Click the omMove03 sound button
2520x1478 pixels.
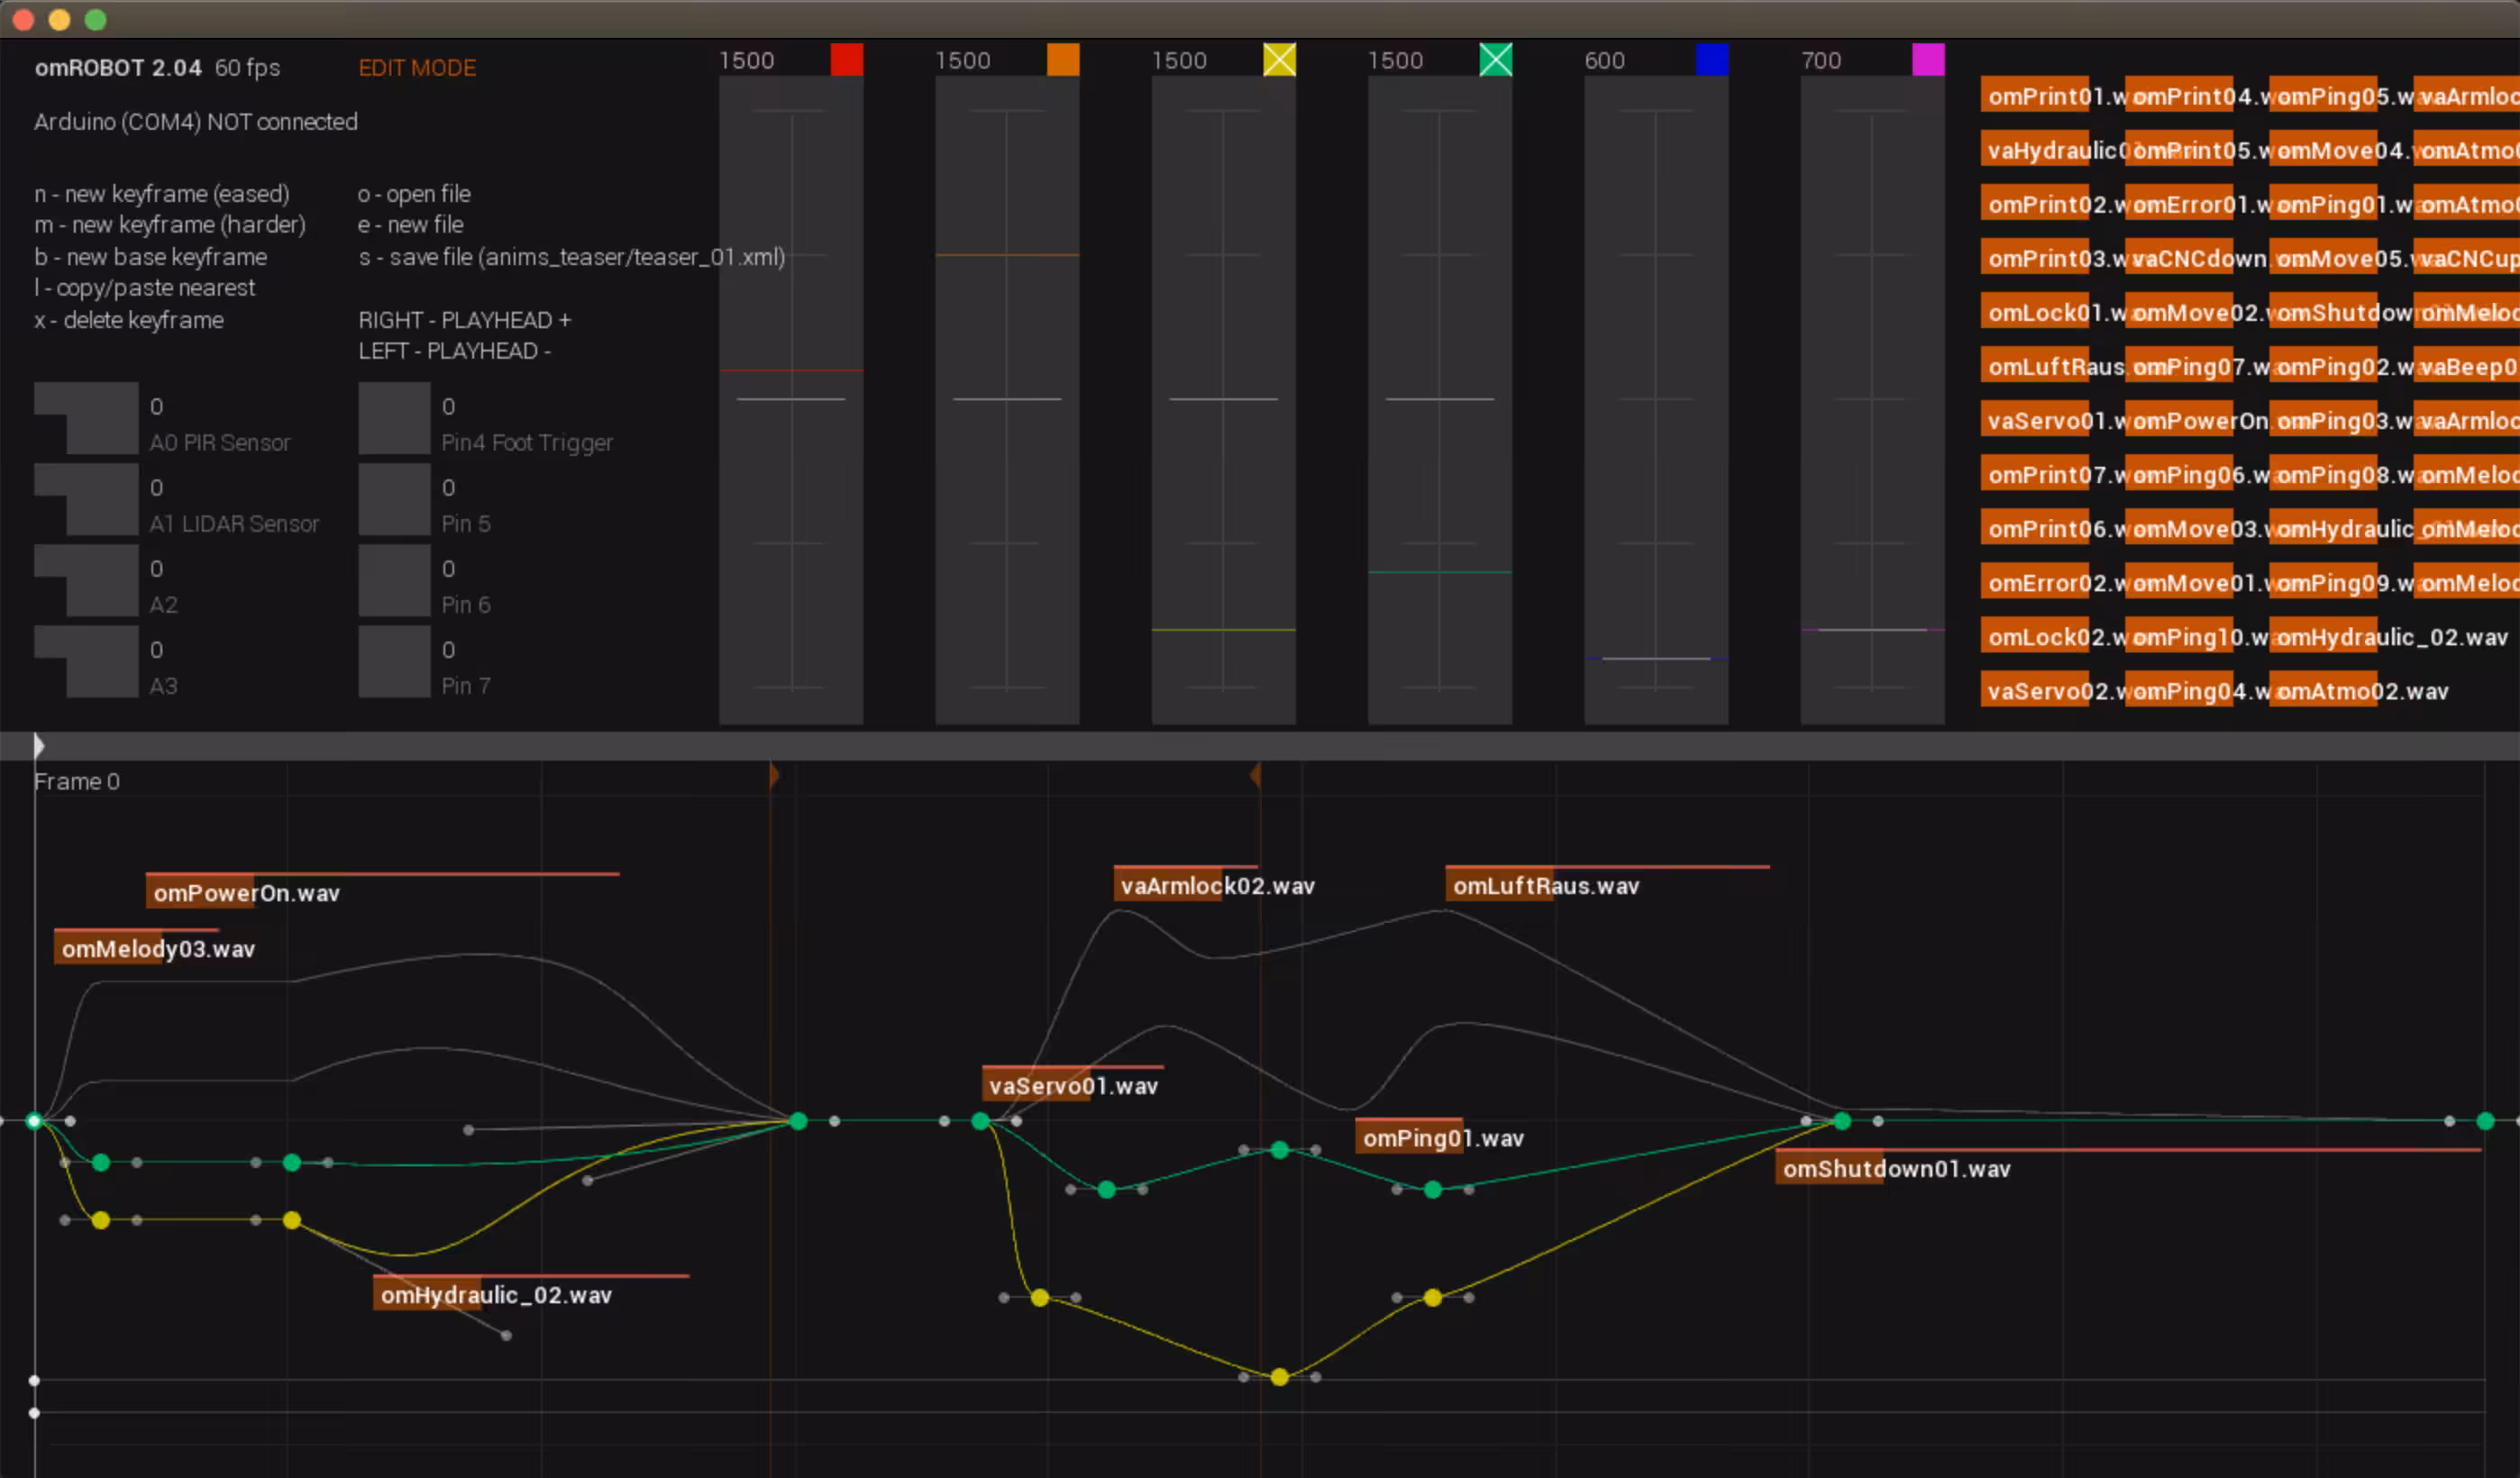[x=2179, y=528]
